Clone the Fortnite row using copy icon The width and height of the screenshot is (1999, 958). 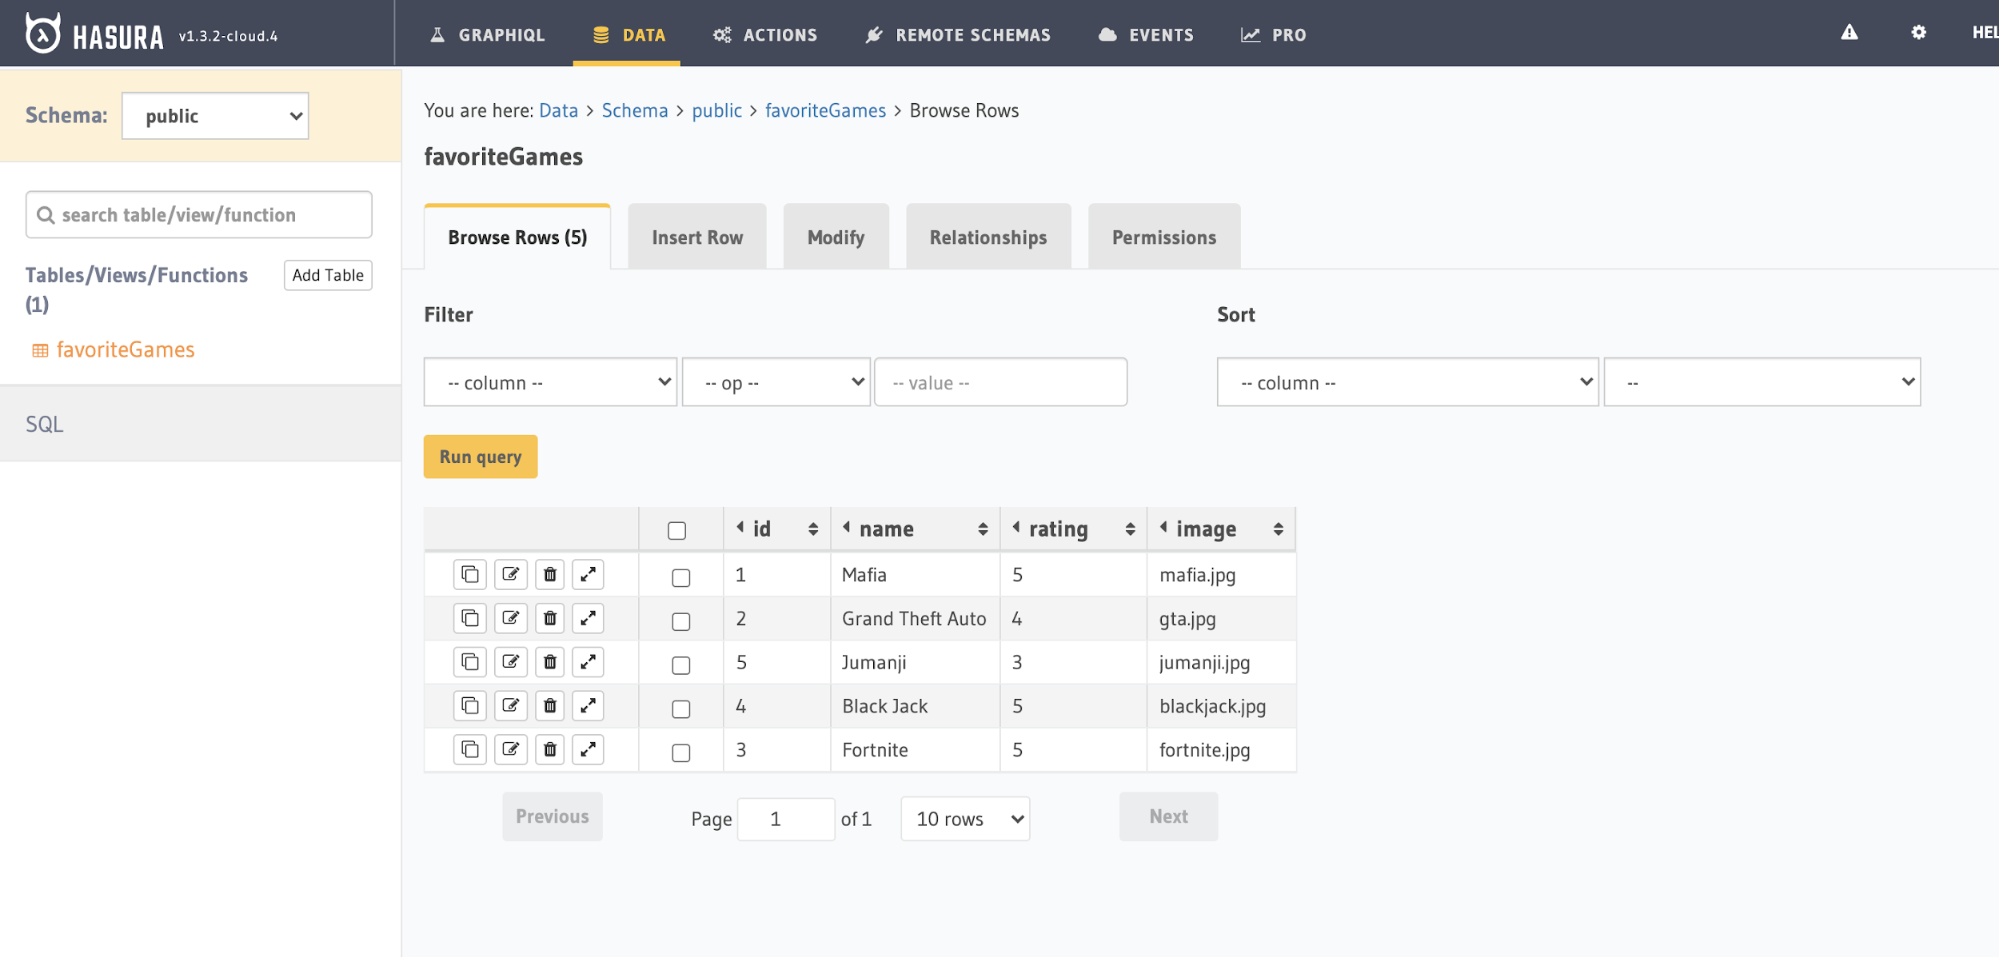[x=469, y=749]
